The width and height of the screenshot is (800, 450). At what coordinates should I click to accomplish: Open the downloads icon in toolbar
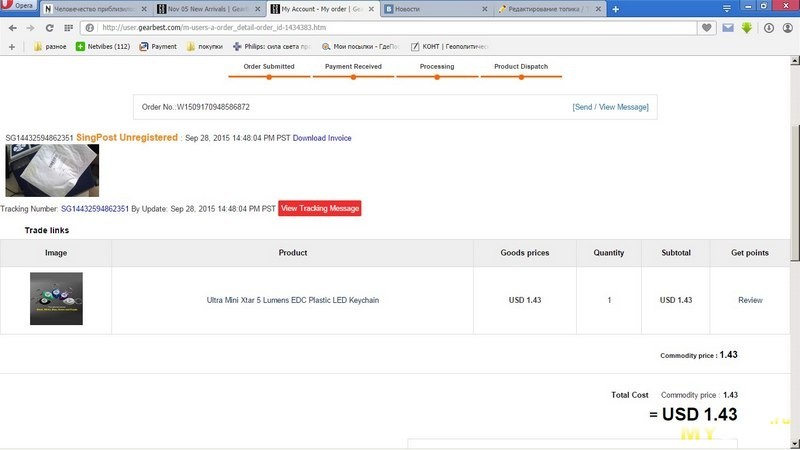tap(769, 28)
